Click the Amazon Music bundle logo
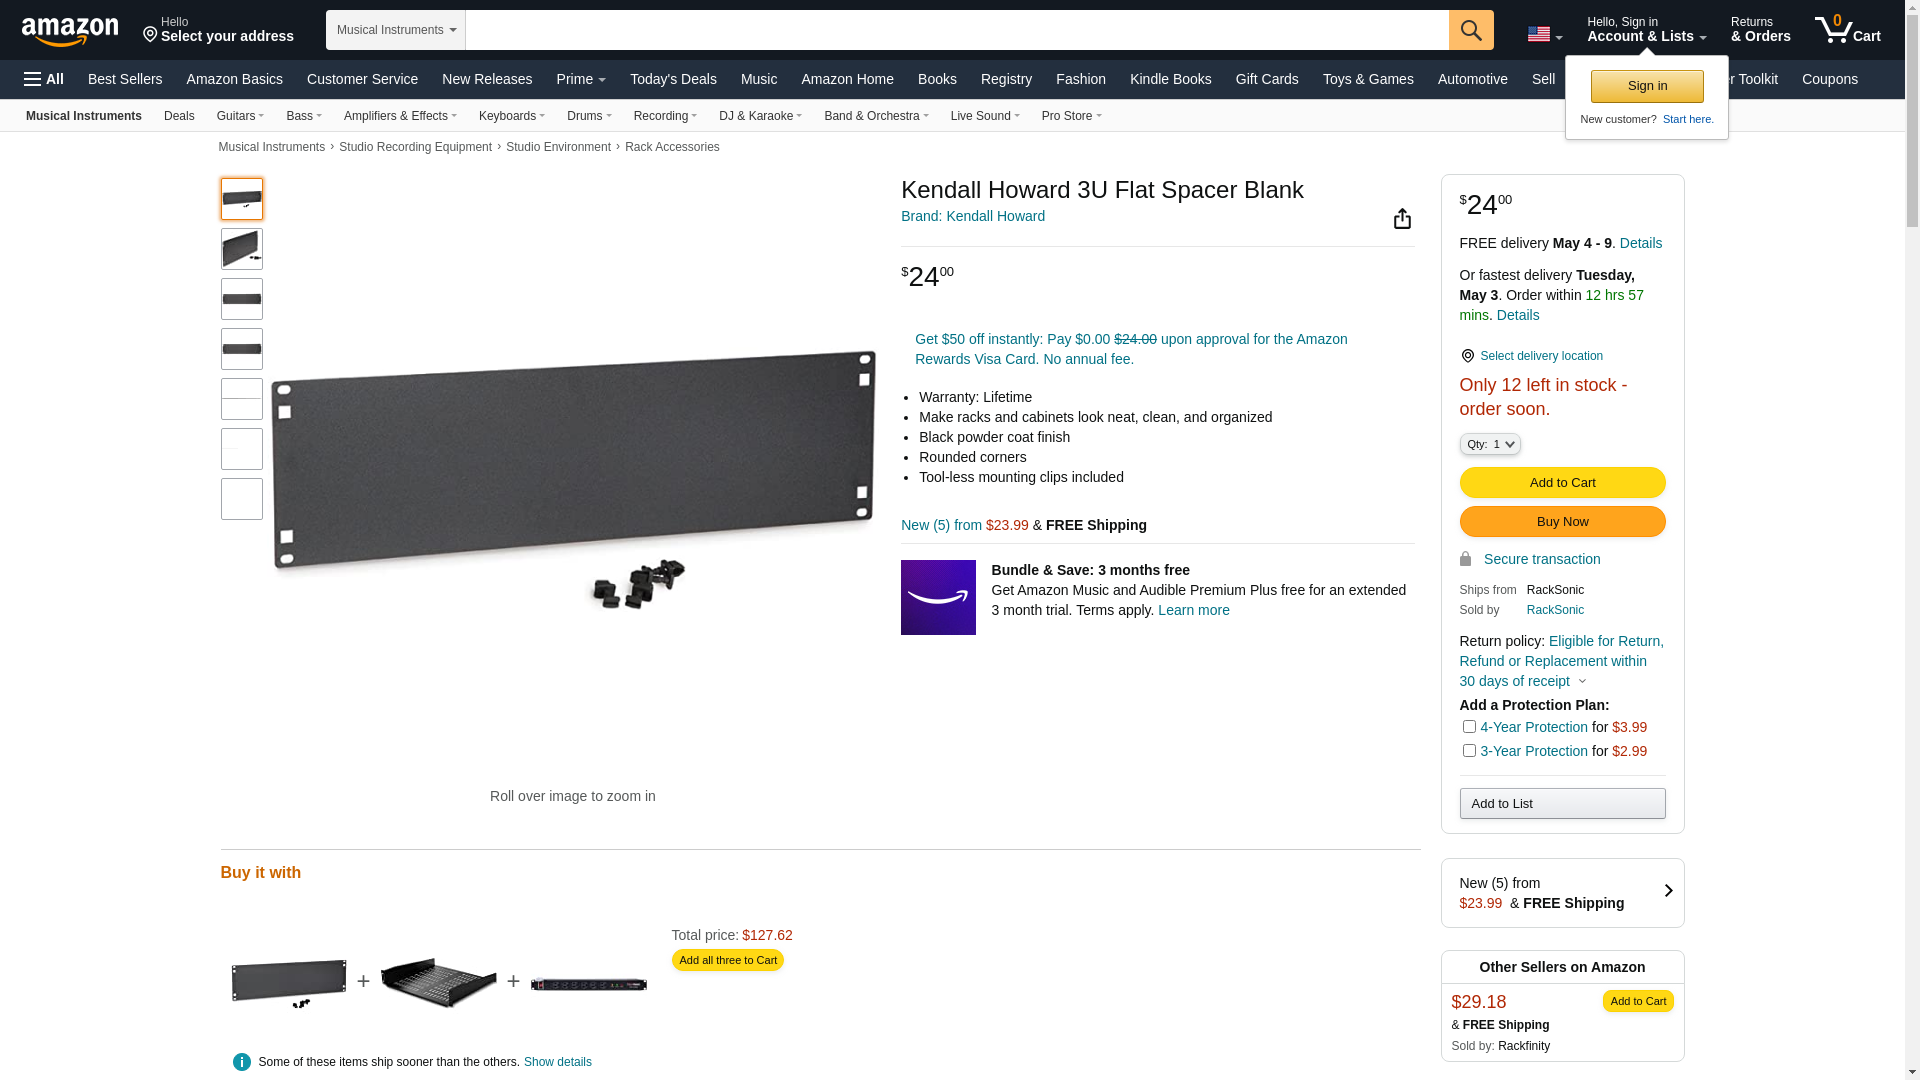This screenshot has width=1920, height=1080. (x=938, y=597)
